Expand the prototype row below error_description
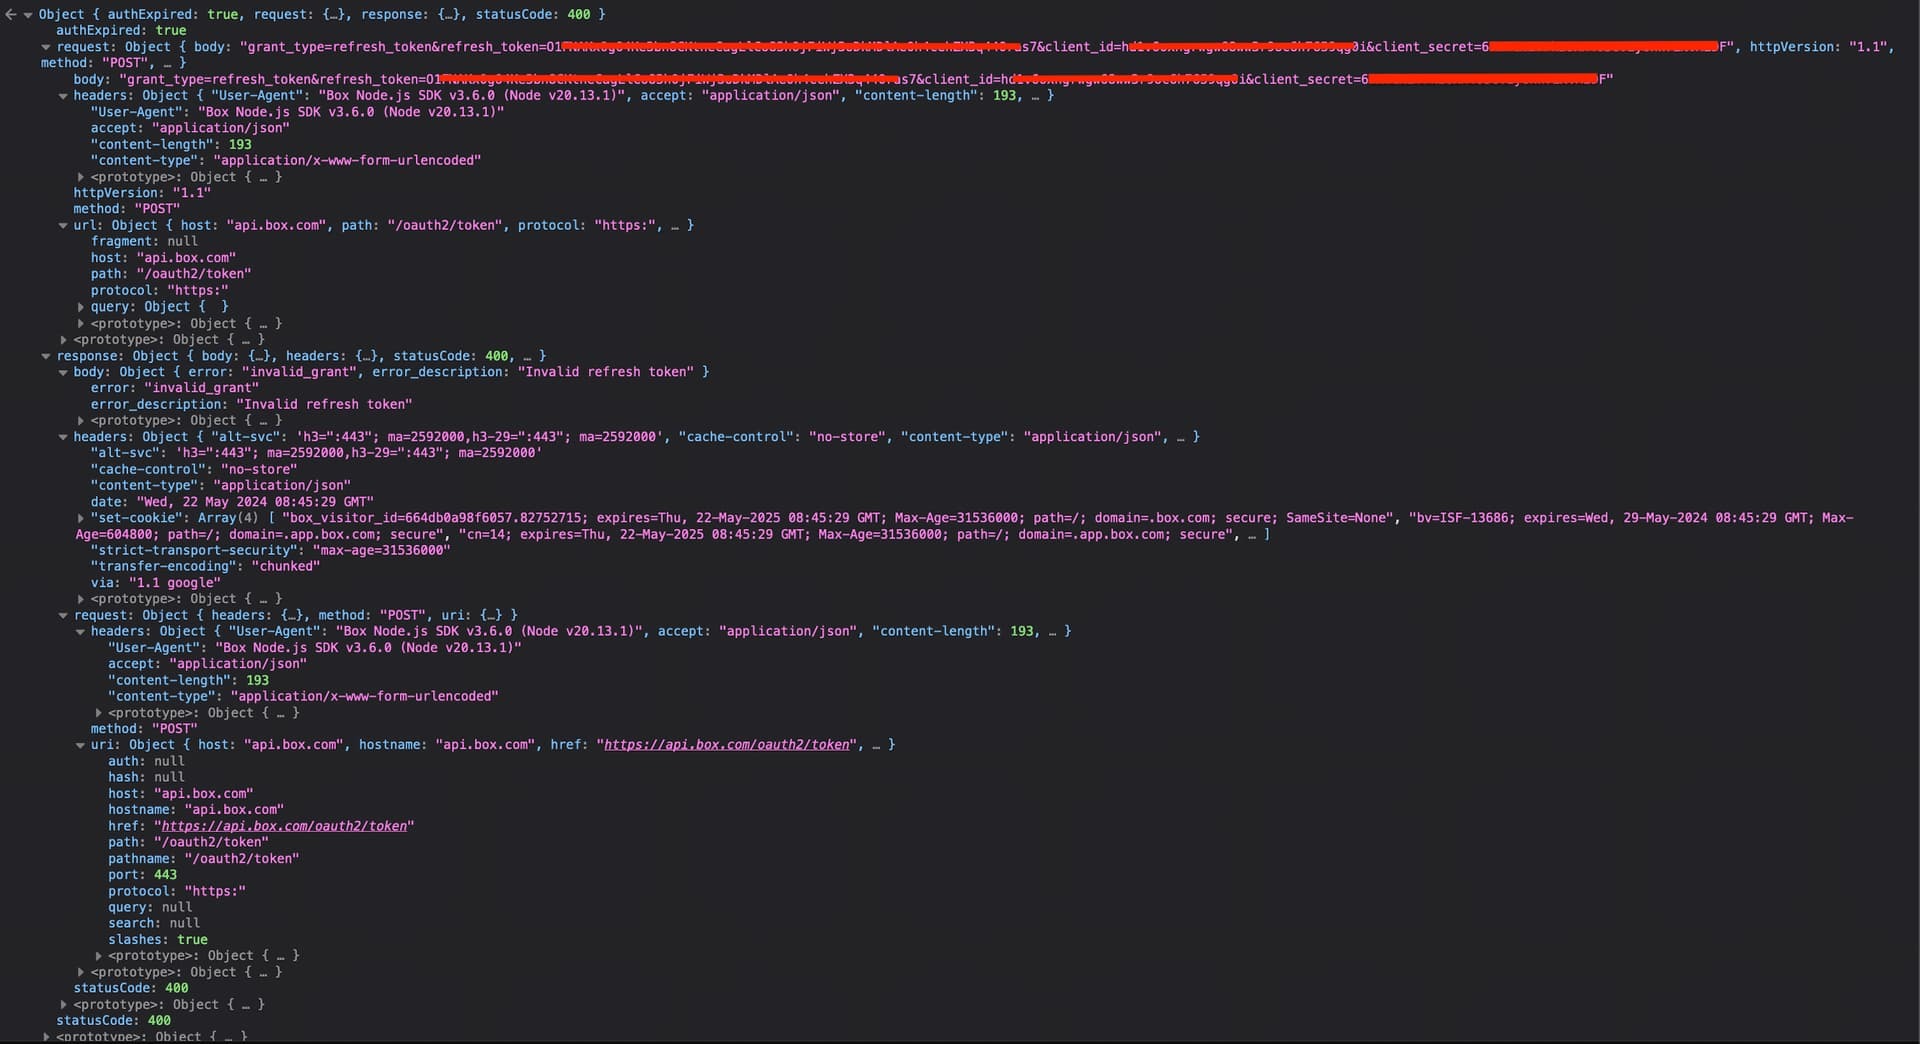1920x1044 pixels. [x=81, y=421]
